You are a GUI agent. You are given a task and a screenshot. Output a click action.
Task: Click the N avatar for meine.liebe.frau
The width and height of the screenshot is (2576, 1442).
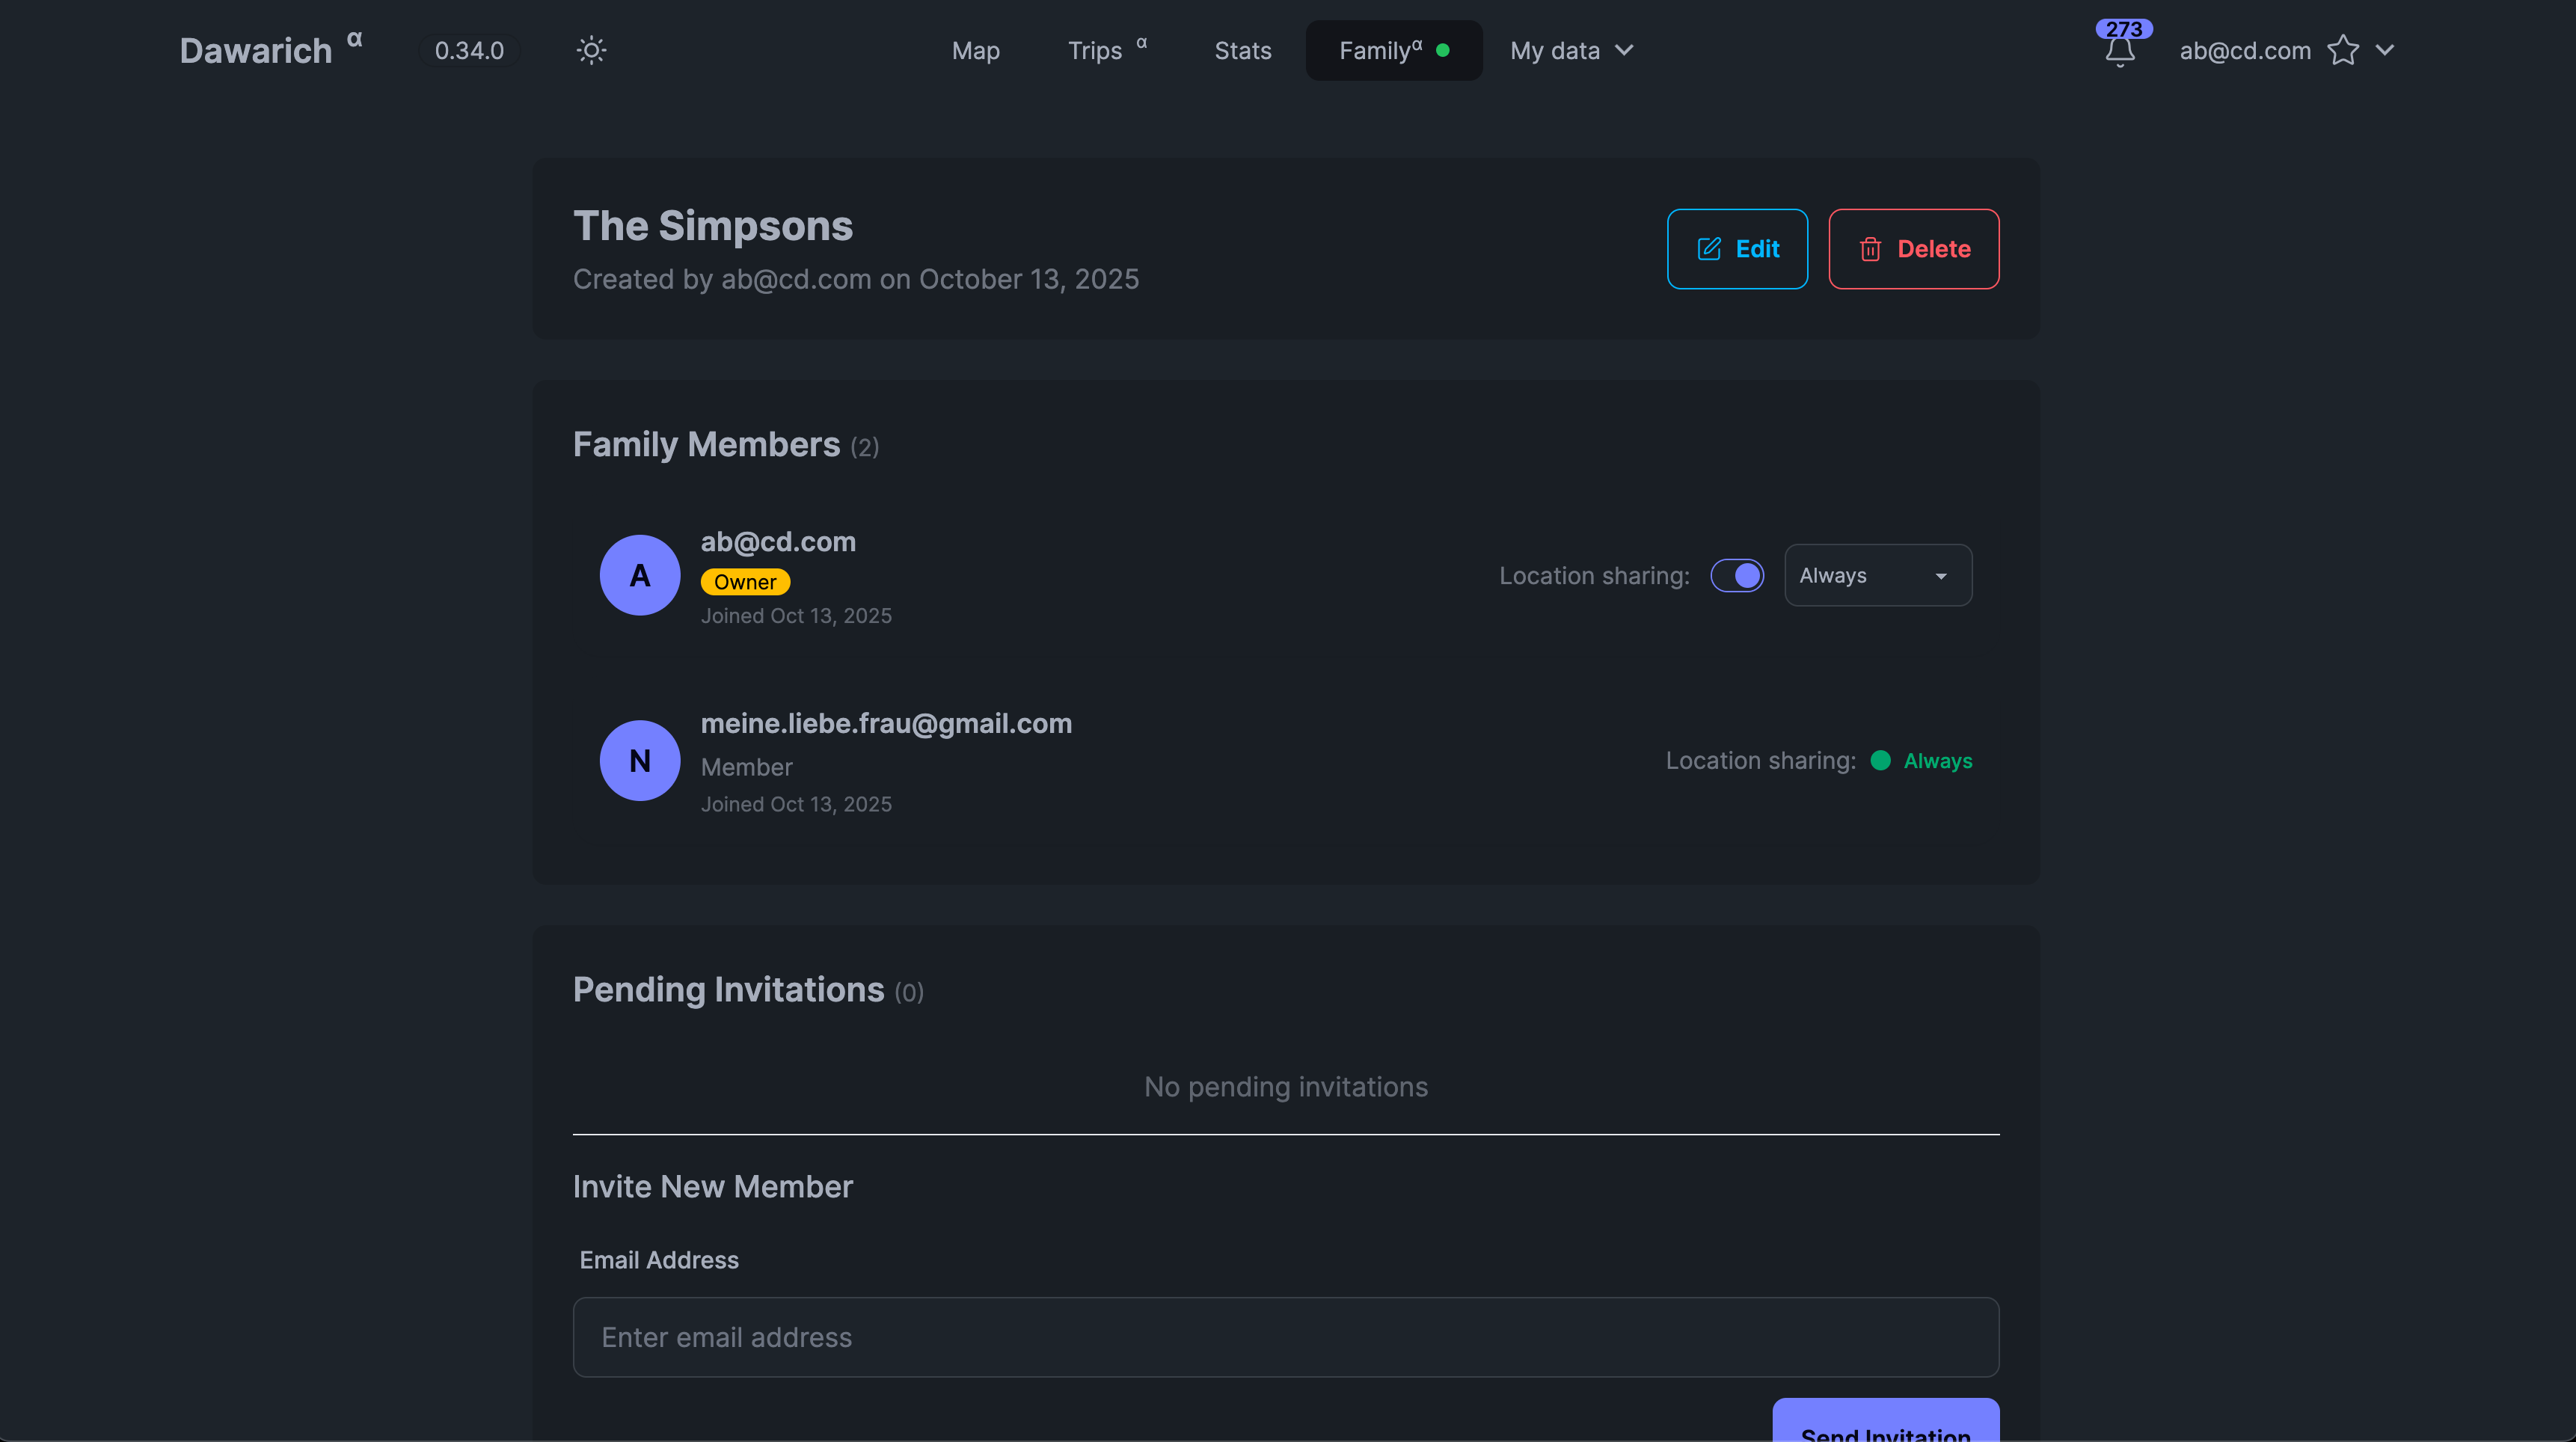click(639, 760)
